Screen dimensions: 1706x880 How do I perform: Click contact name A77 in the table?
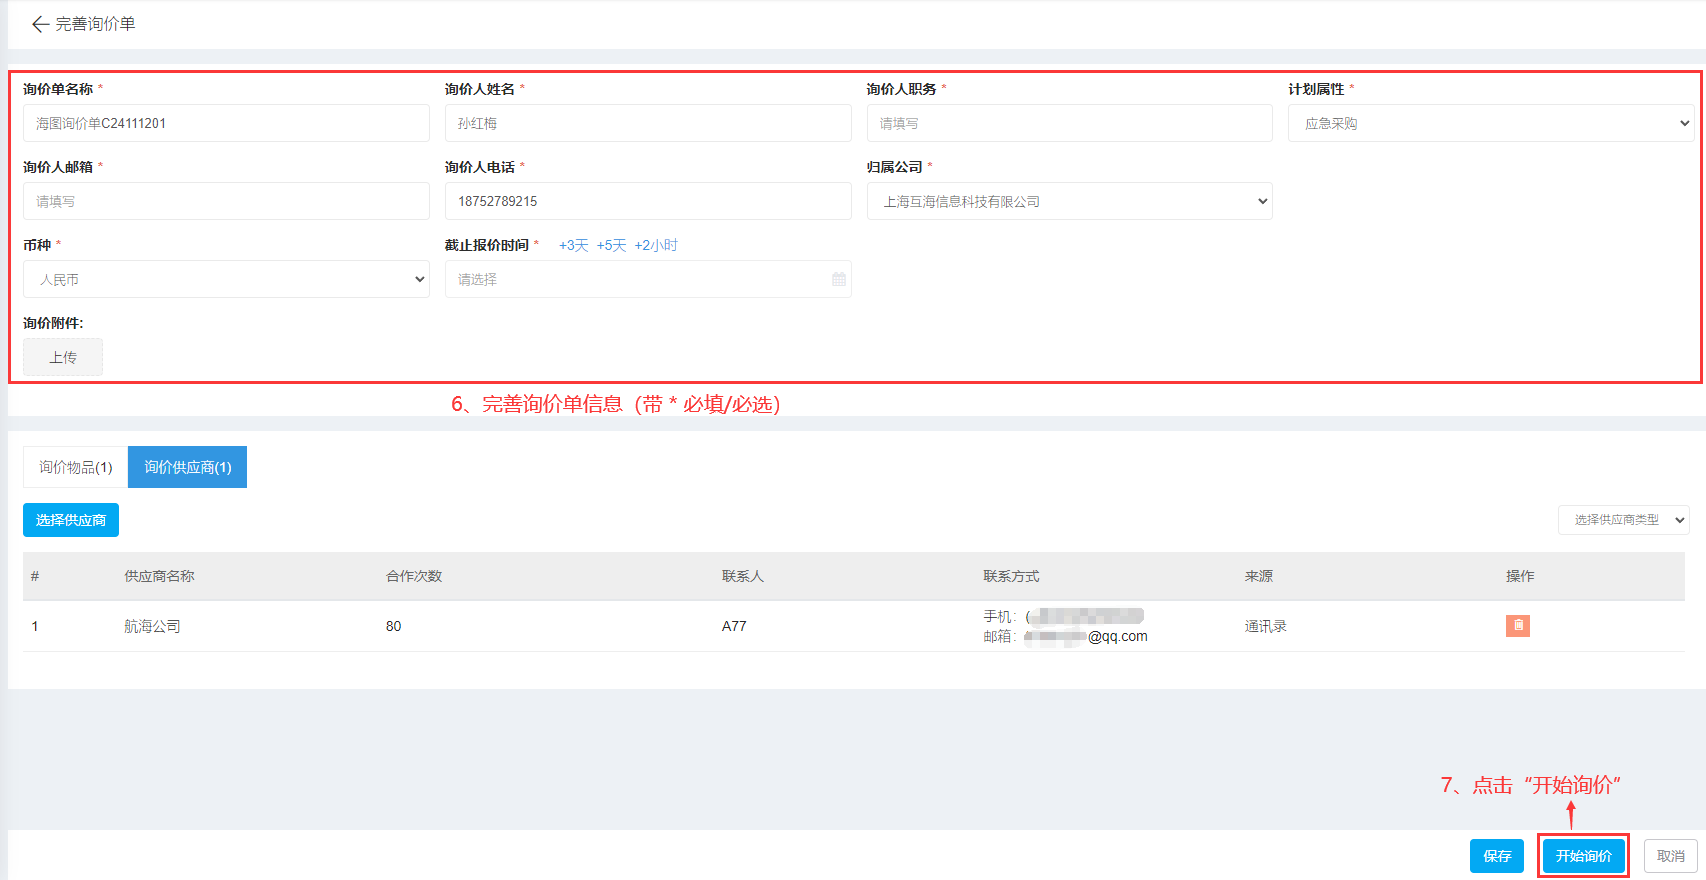point(734,626)
